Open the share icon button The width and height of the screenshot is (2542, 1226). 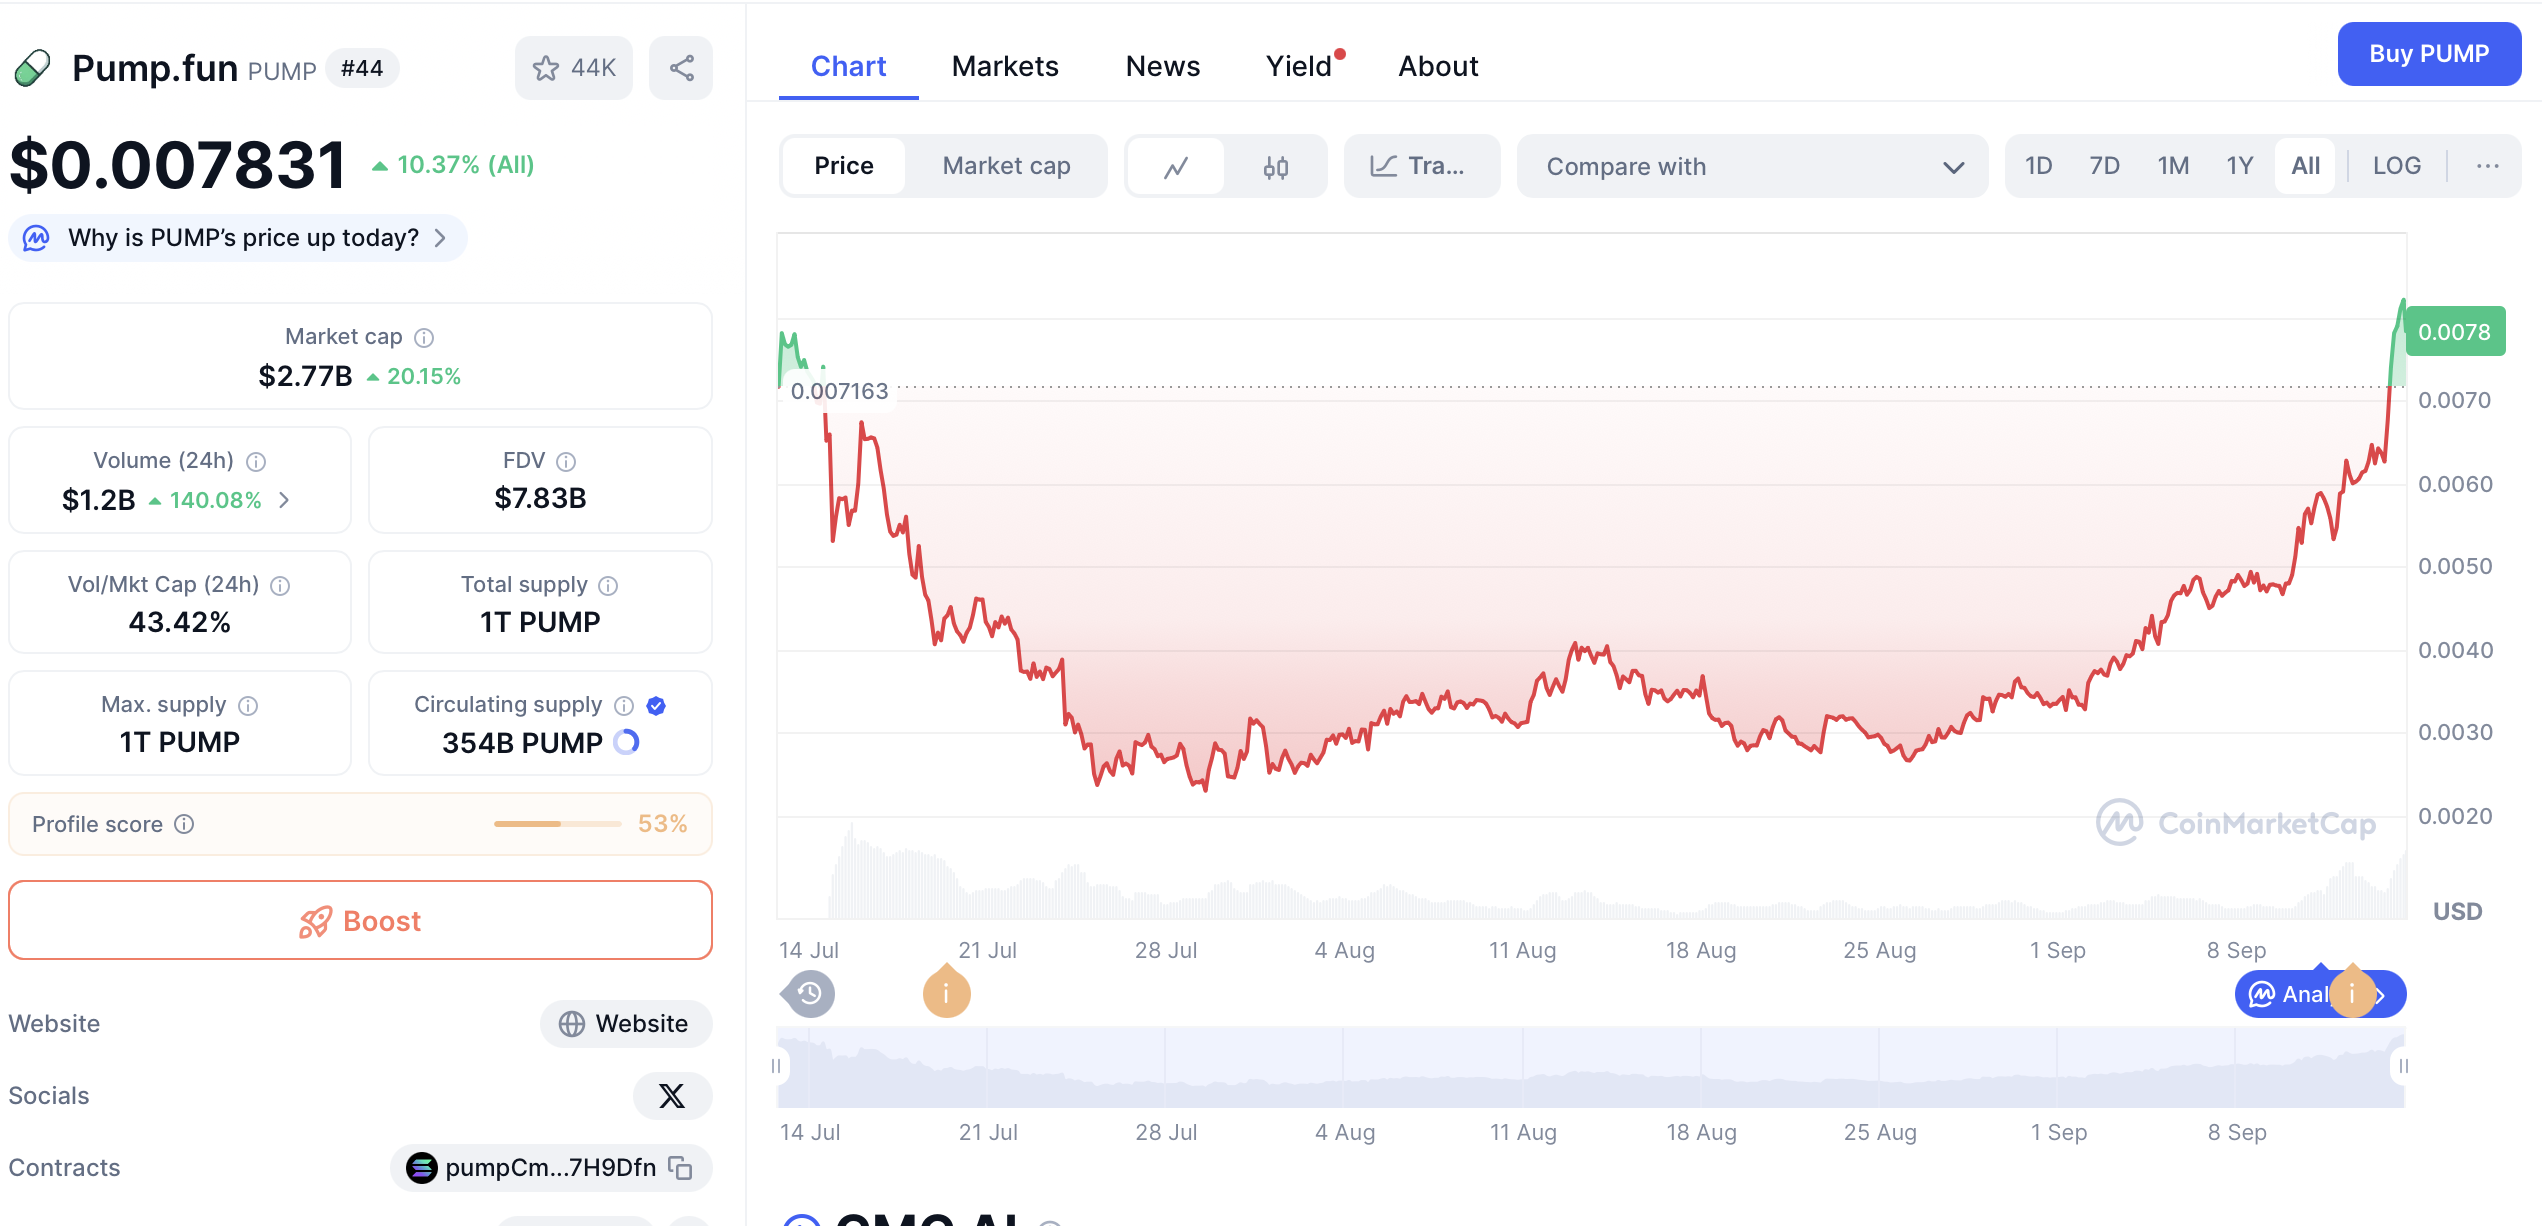[x=681, y=68]
